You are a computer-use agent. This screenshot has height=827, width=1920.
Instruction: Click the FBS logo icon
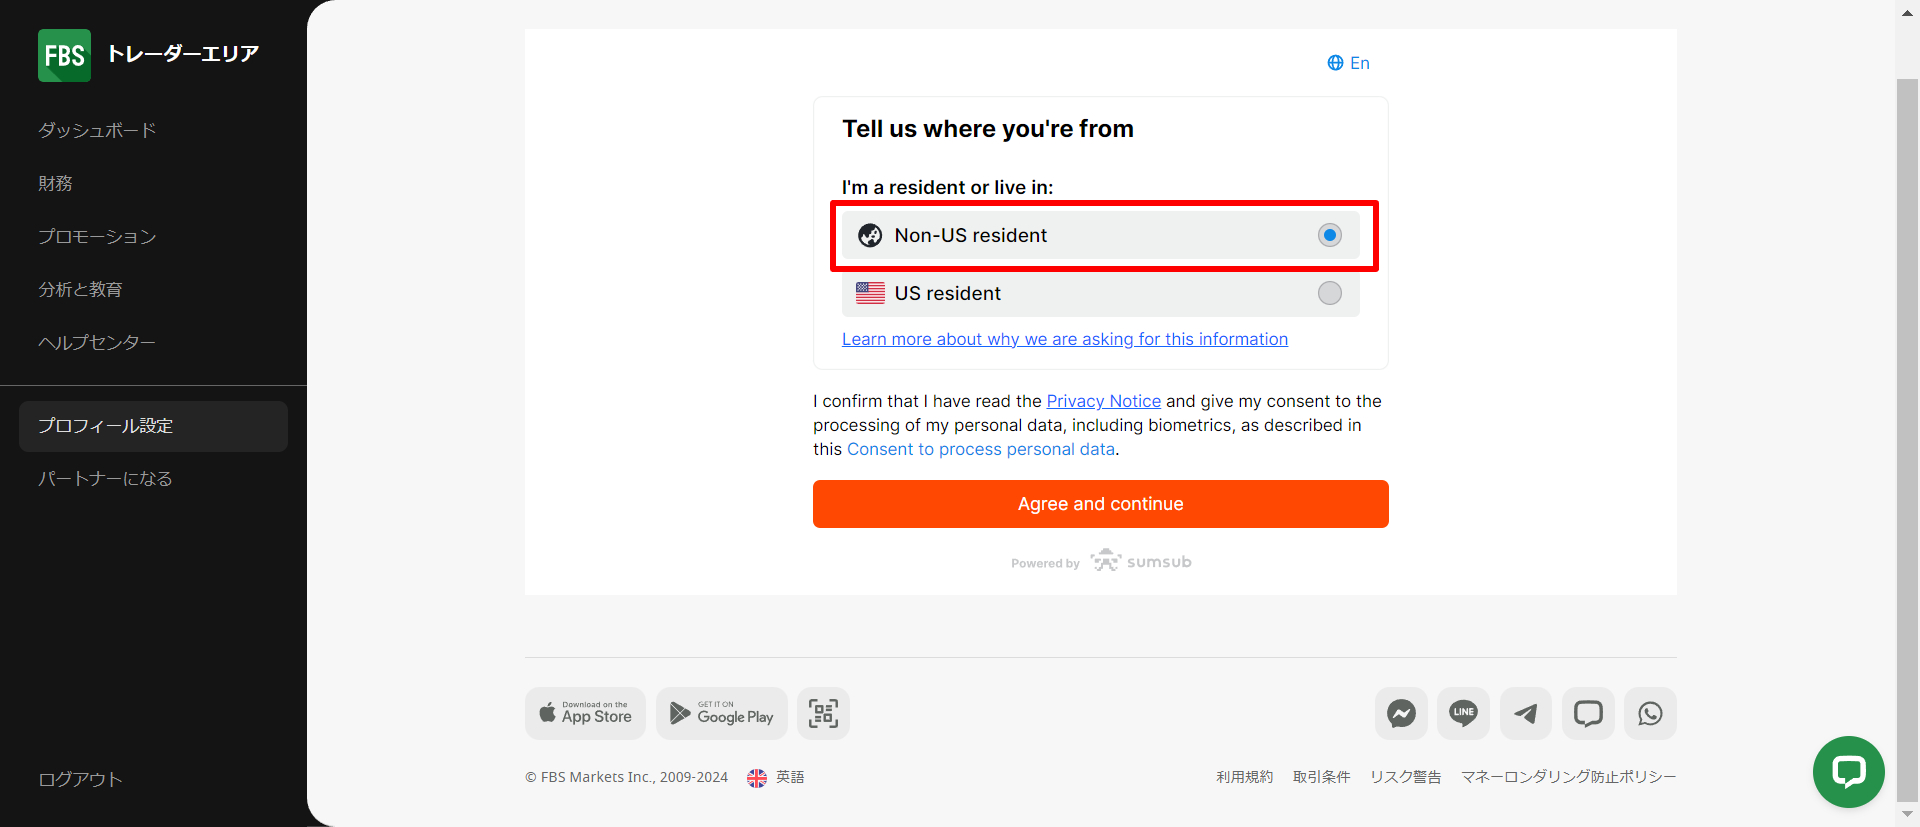pos(64,55)
